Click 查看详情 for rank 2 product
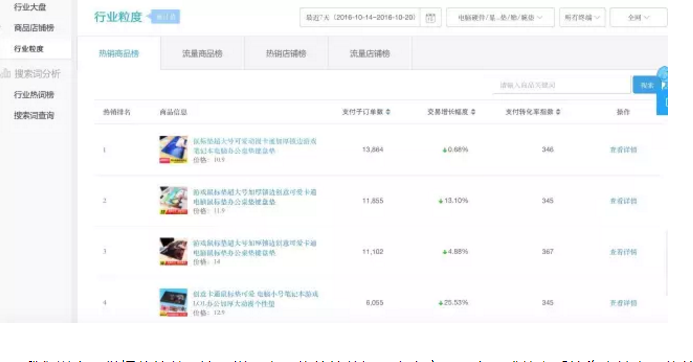This screenshot has height=362, width=693. (x=623, y=201)
